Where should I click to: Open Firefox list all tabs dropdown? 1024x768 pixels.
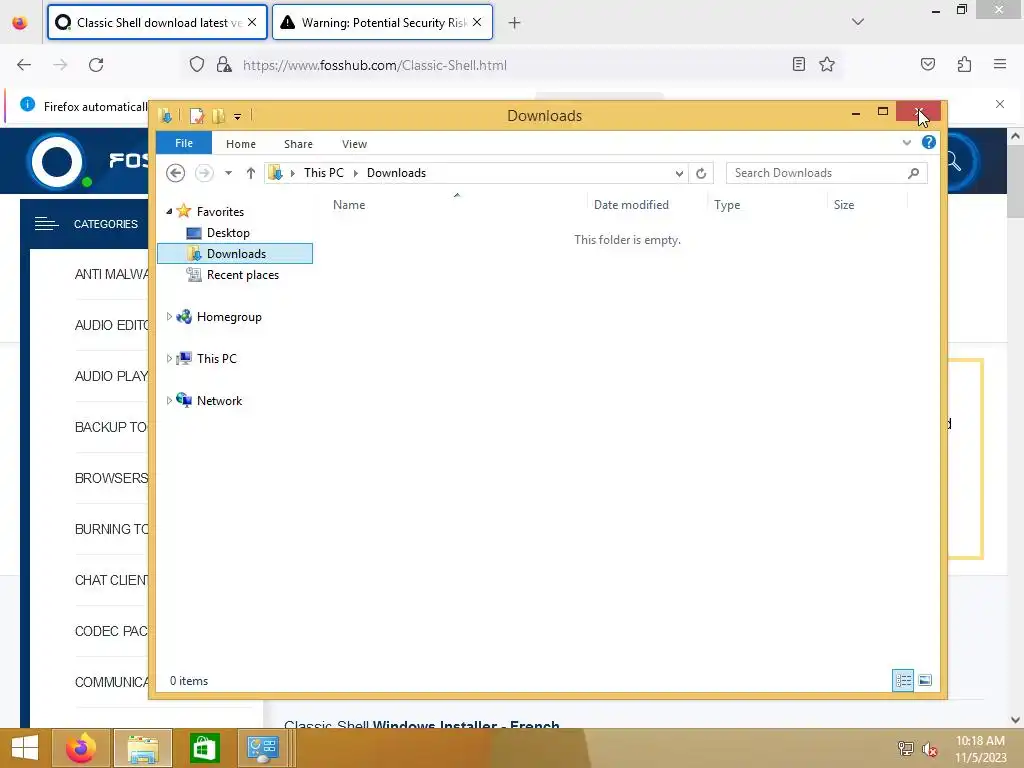857,22
